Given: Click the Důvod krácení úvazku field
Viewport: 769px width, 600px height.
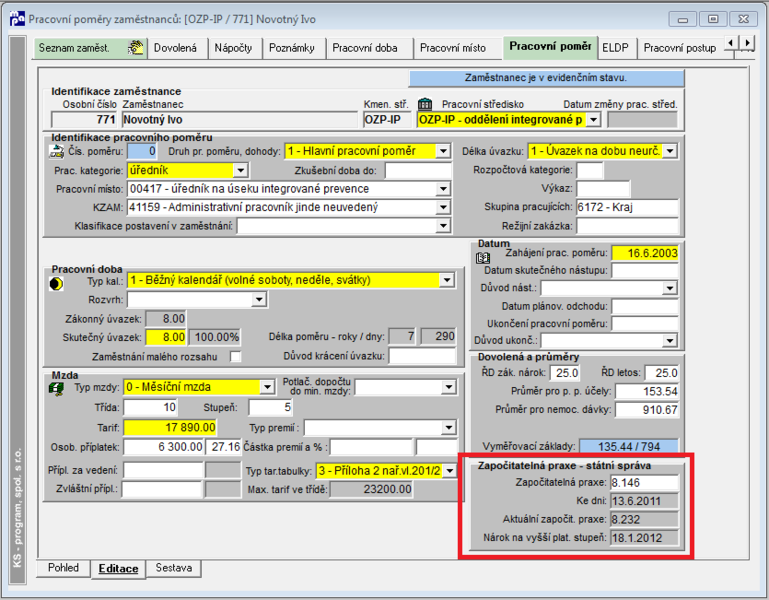Looking at the screenshot, I should pyautogui.click(x=423, y=356).
